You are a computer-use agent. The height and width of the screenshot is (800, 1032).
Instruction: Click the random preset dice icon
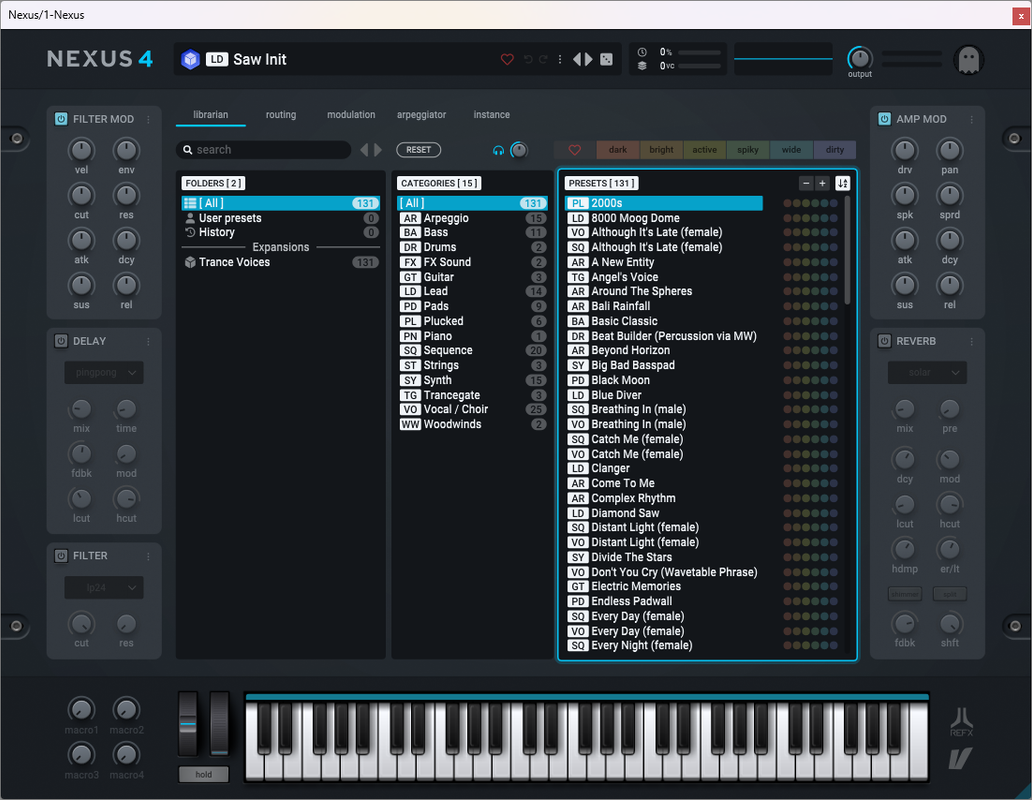[607, 59]
